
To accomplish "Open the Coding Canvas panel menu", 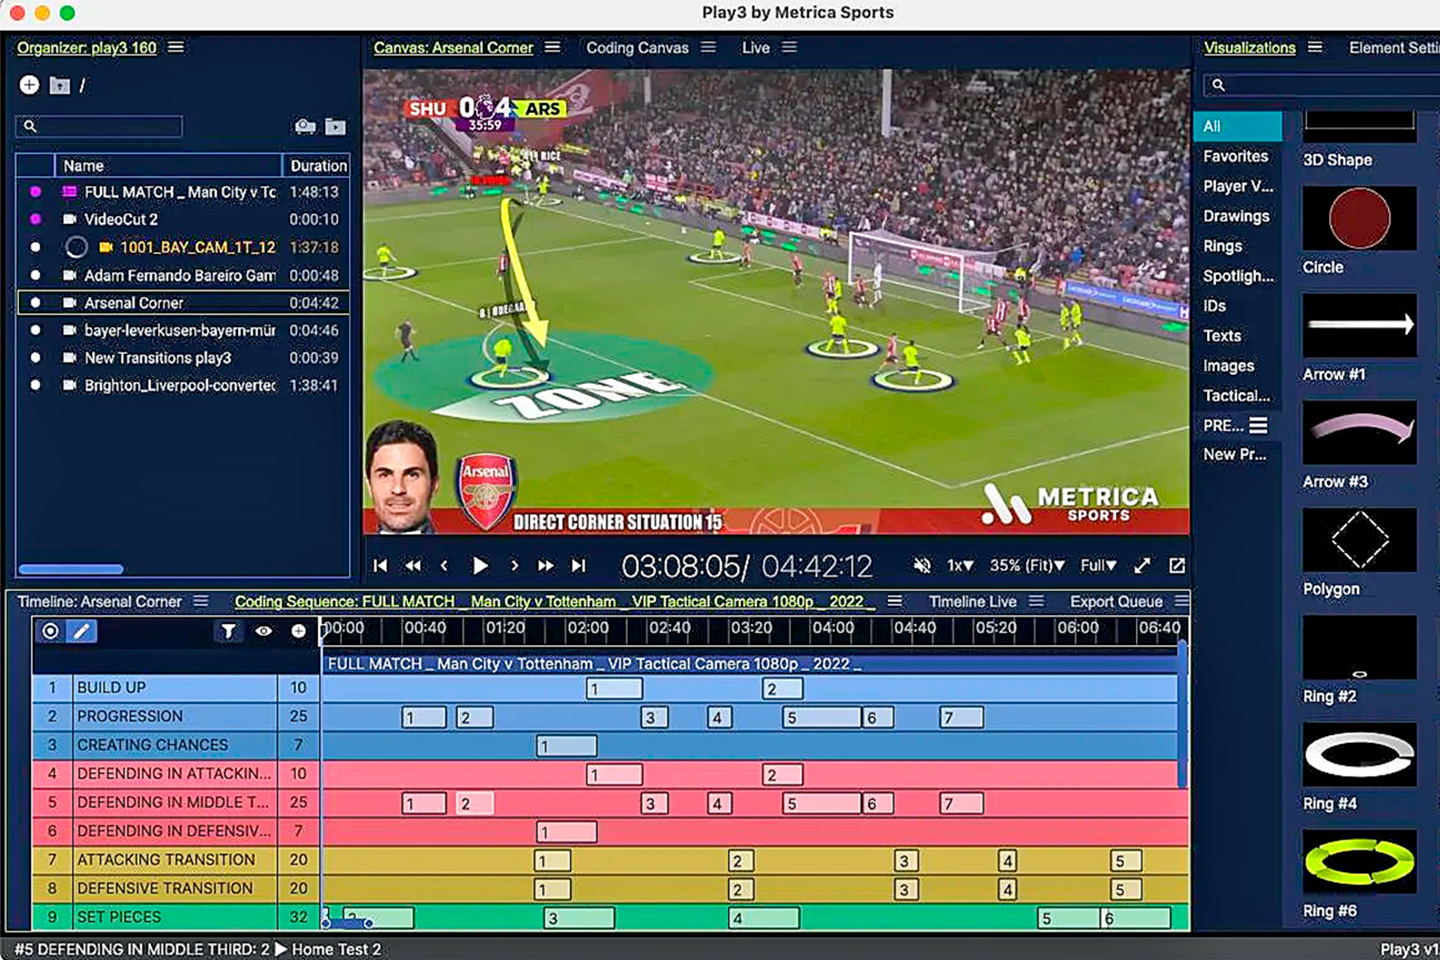I will (708, 47).
